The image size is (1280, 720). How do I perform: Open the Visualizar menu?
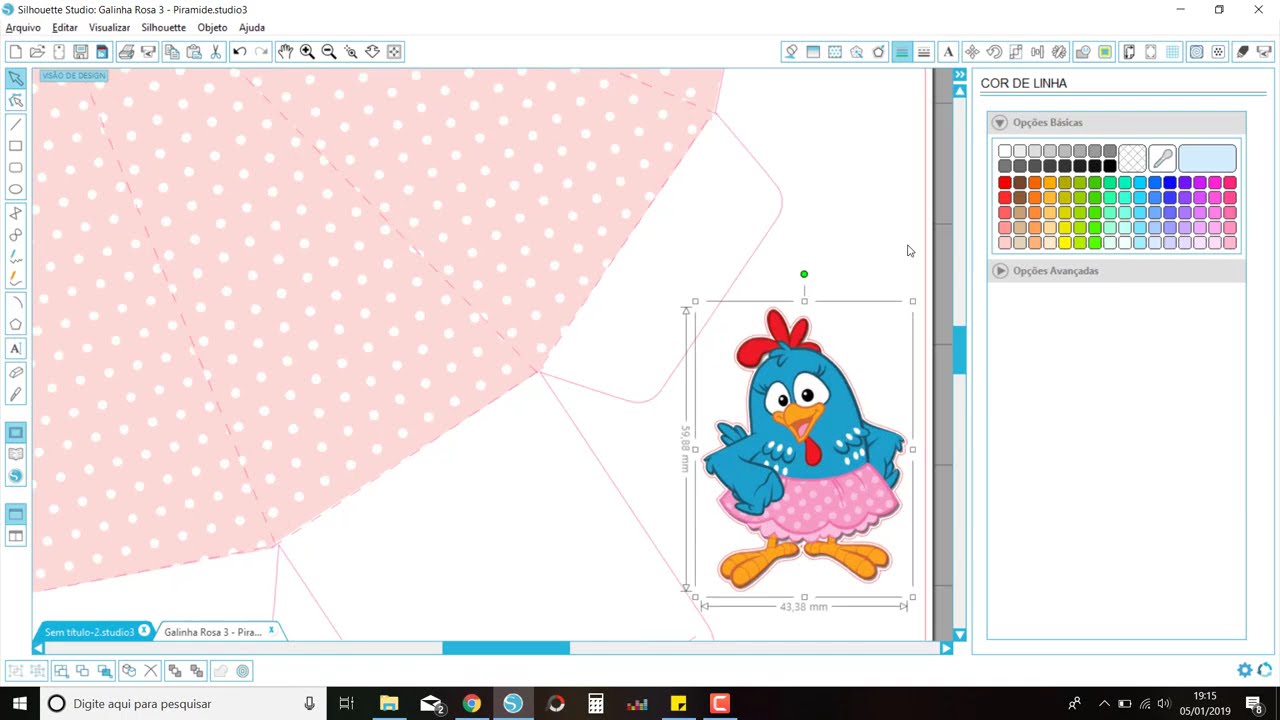point(109,28)
